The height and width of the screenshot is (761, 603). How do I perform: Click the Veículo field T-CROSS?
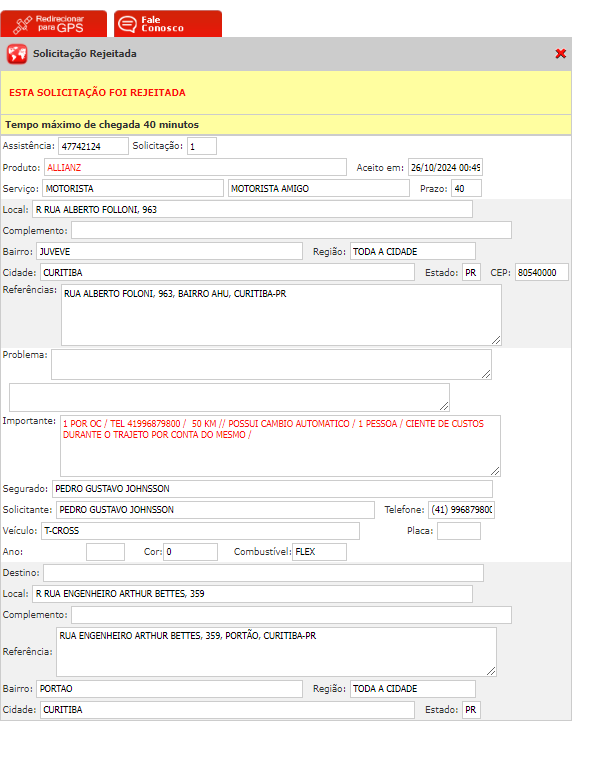tap(200, 531)
